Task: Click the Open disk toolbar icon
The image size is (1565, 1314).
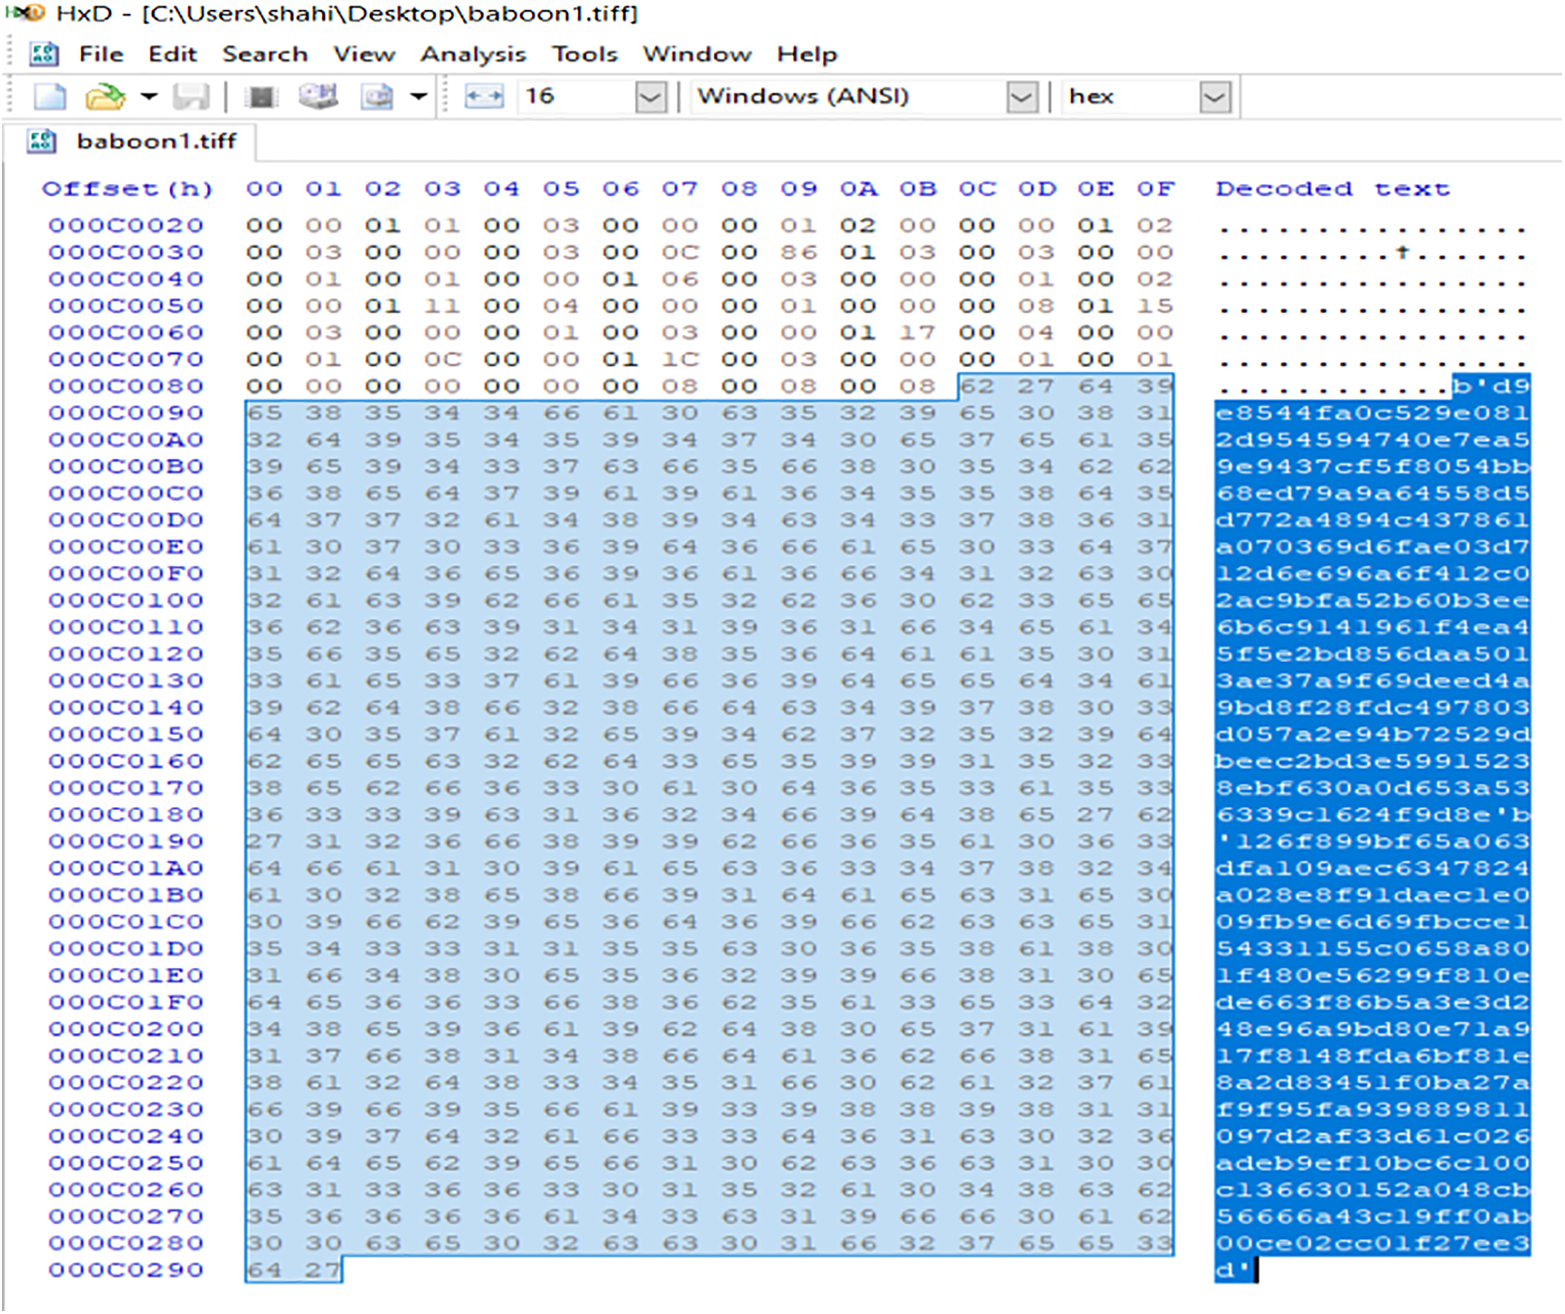Action: point(318,97)
